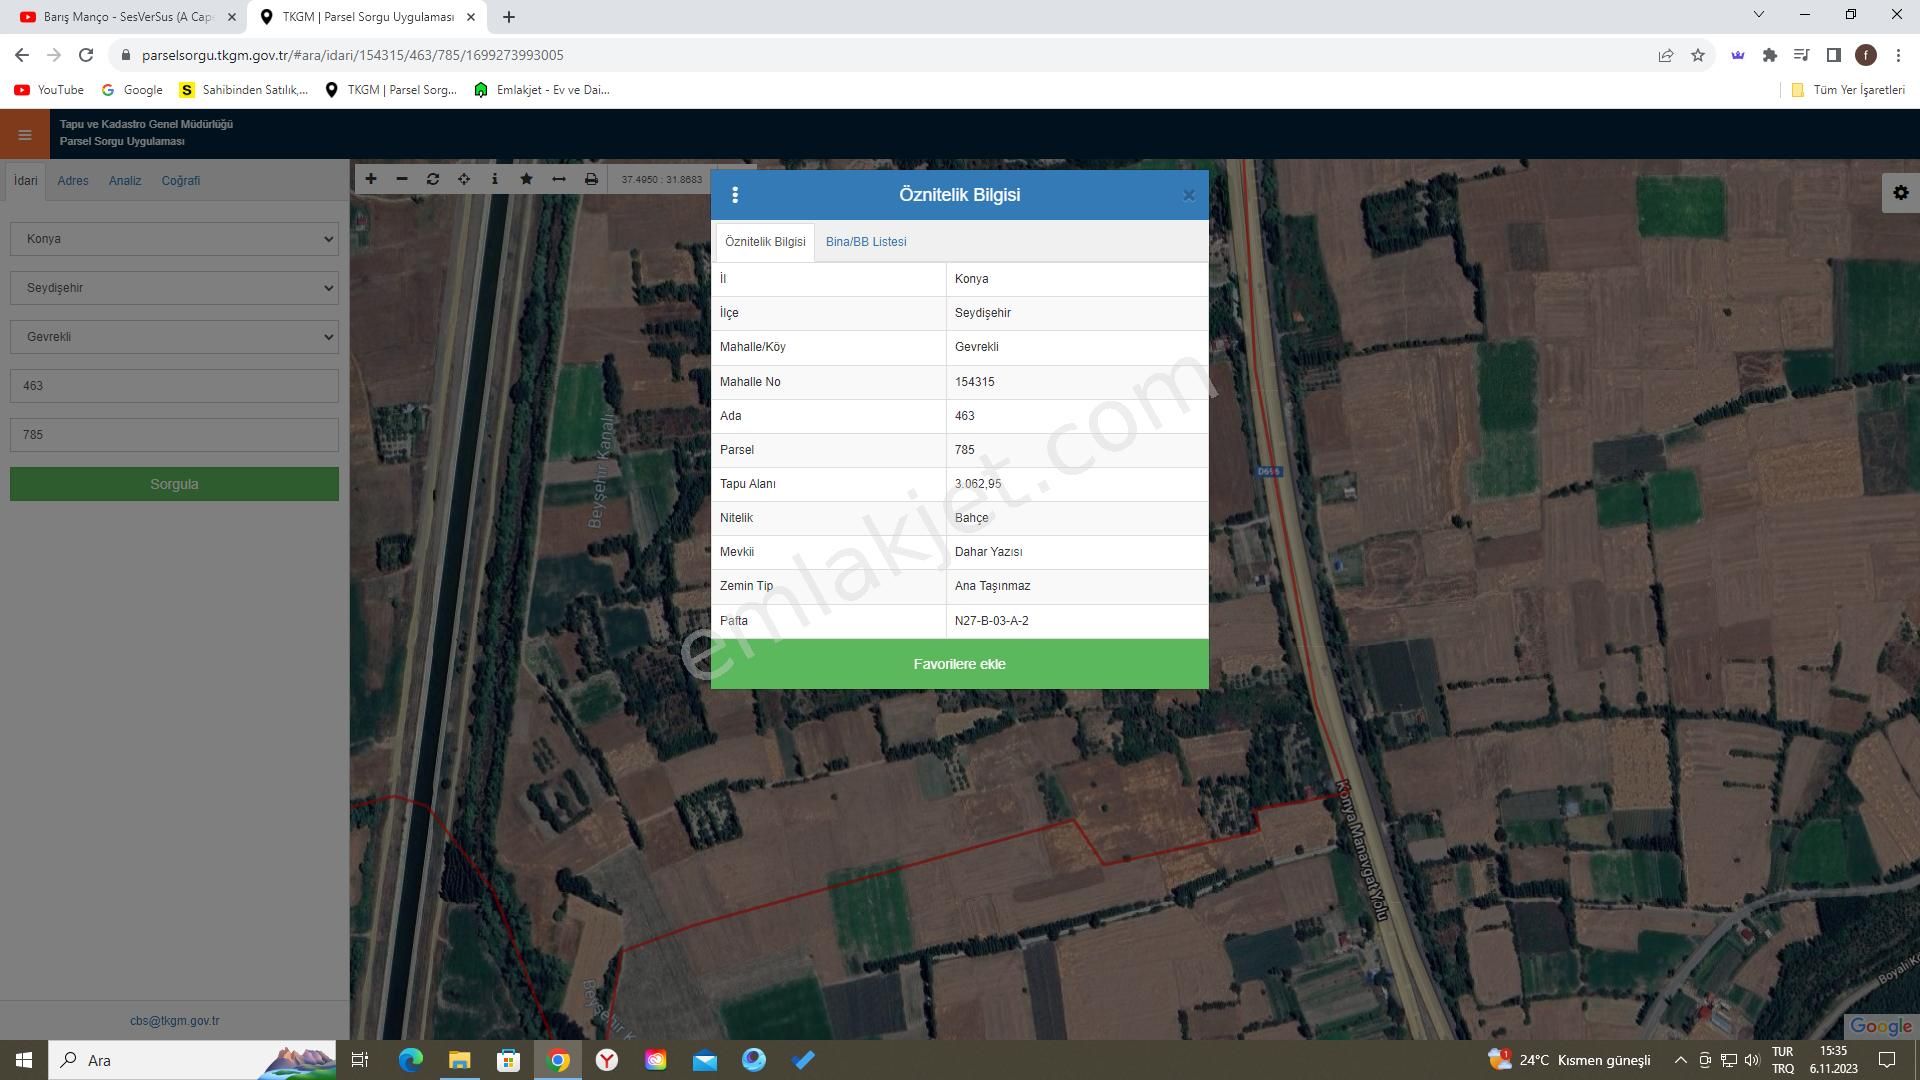Select the measure distance ruler tool
This screenshot has height=1080, width=1920.
559,179
